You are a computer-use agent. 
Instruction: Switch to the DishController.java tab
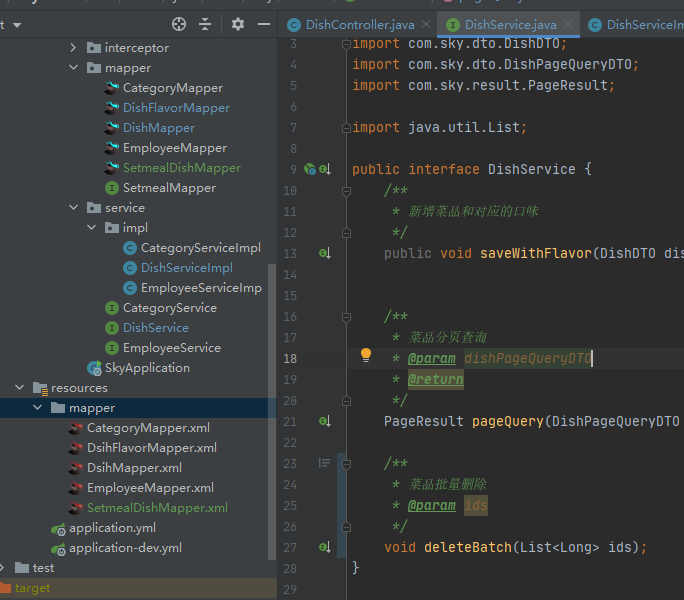coord(359,25)
